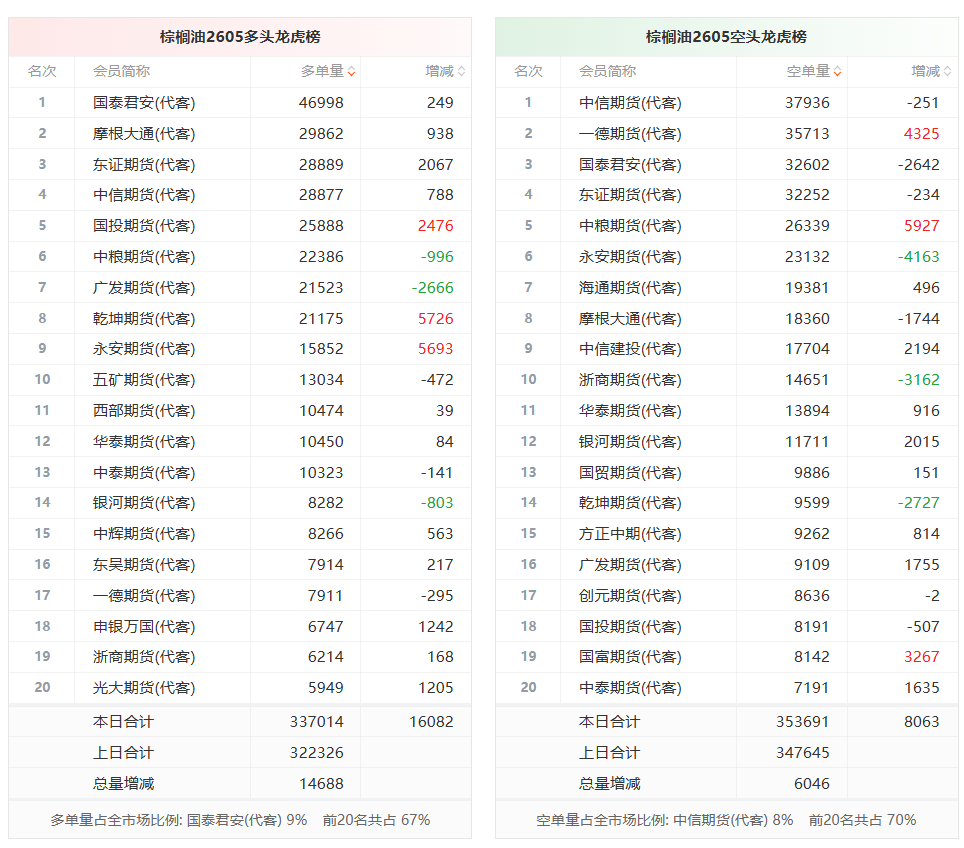Select the 棕榈油2605多头龙虎榜 title
The width and height of the screenshot is (964, 848).
240,37
